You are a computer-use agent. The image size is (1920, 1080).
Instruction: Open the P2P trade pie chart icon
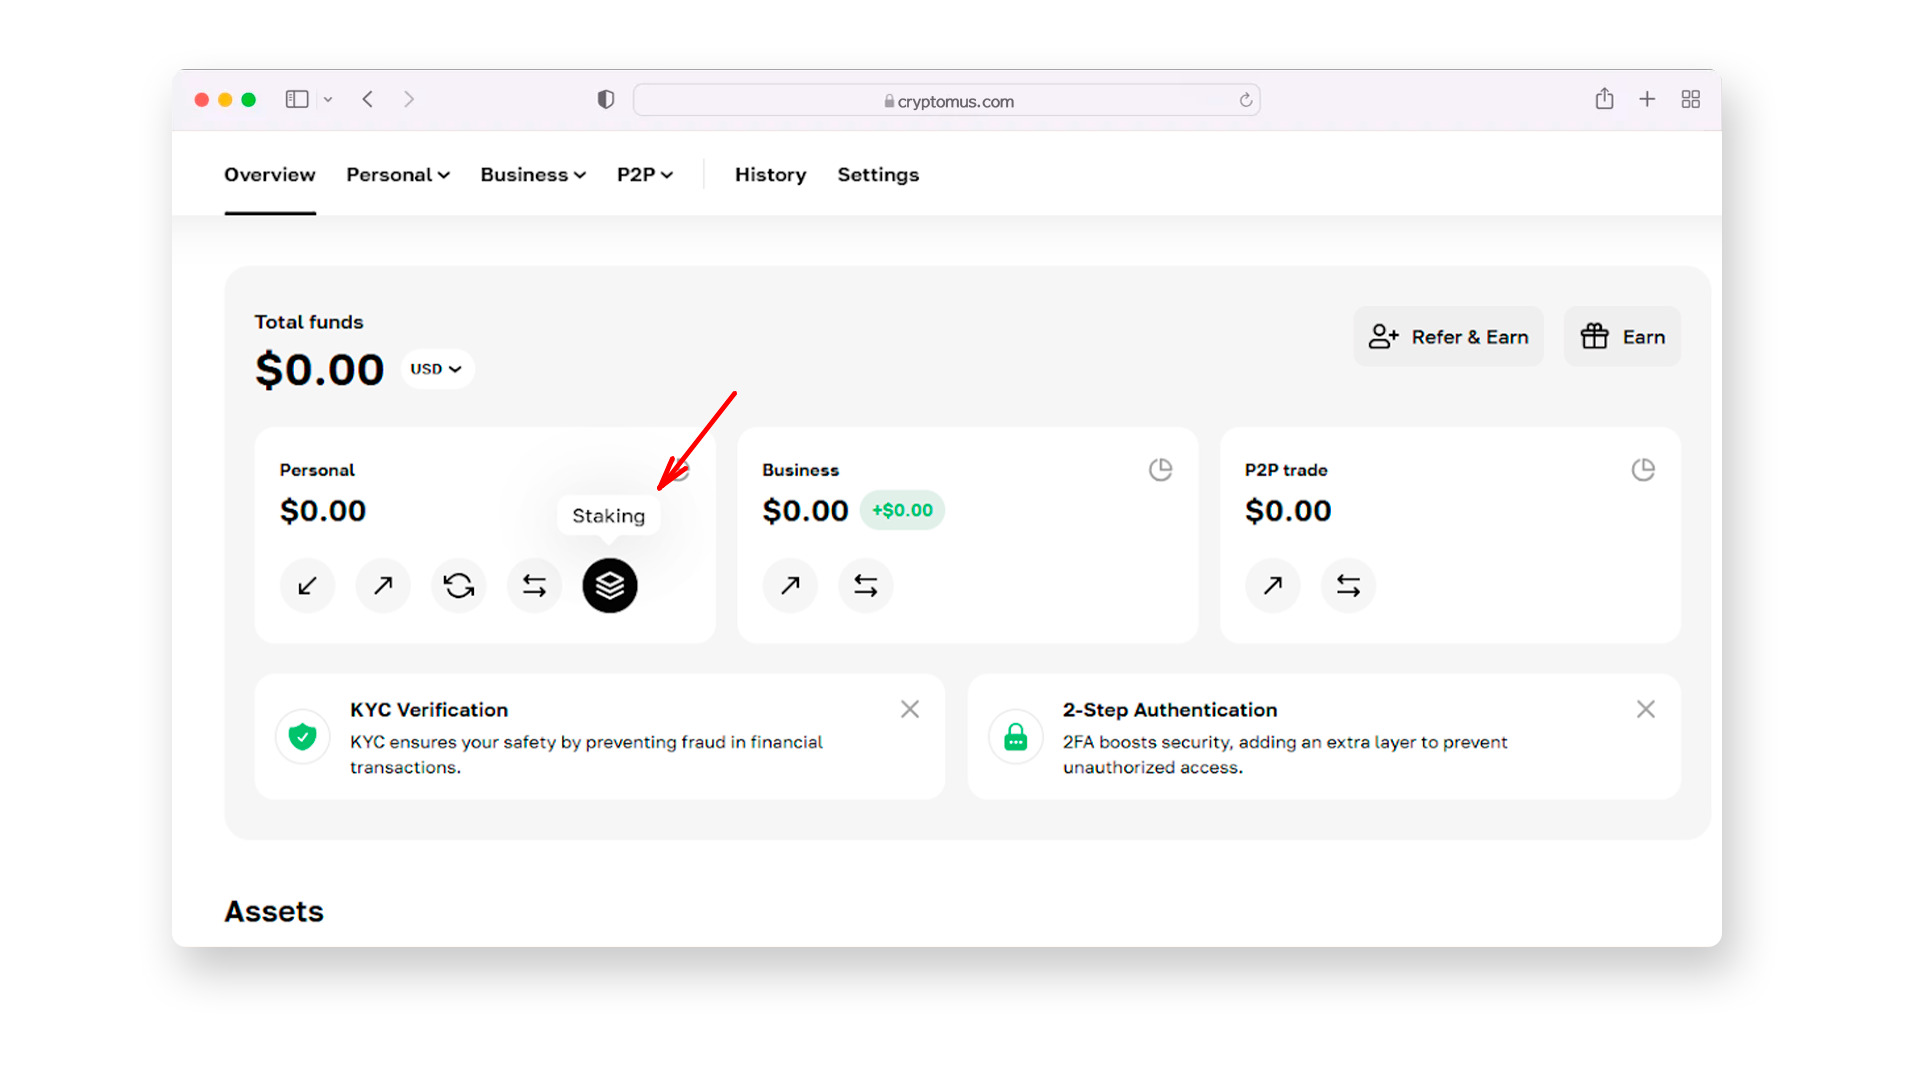1643,469
